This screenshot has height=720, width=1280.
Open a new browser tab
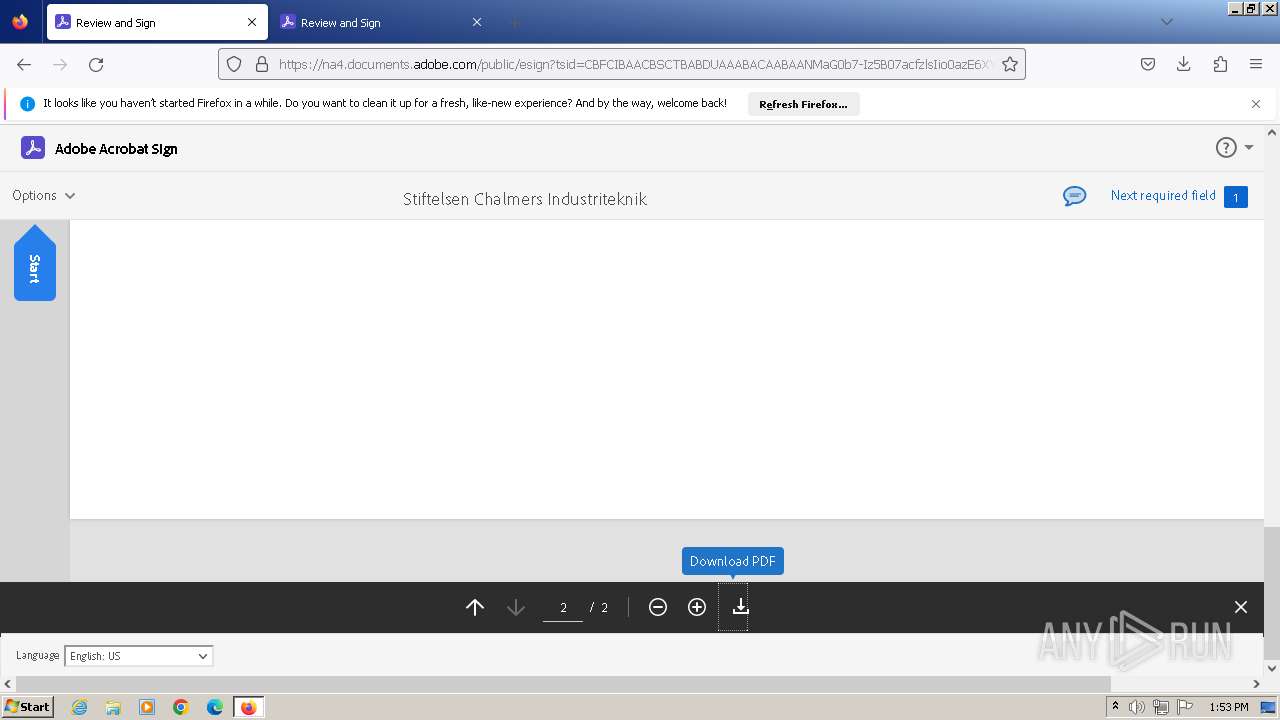click(x=514, y=22)
